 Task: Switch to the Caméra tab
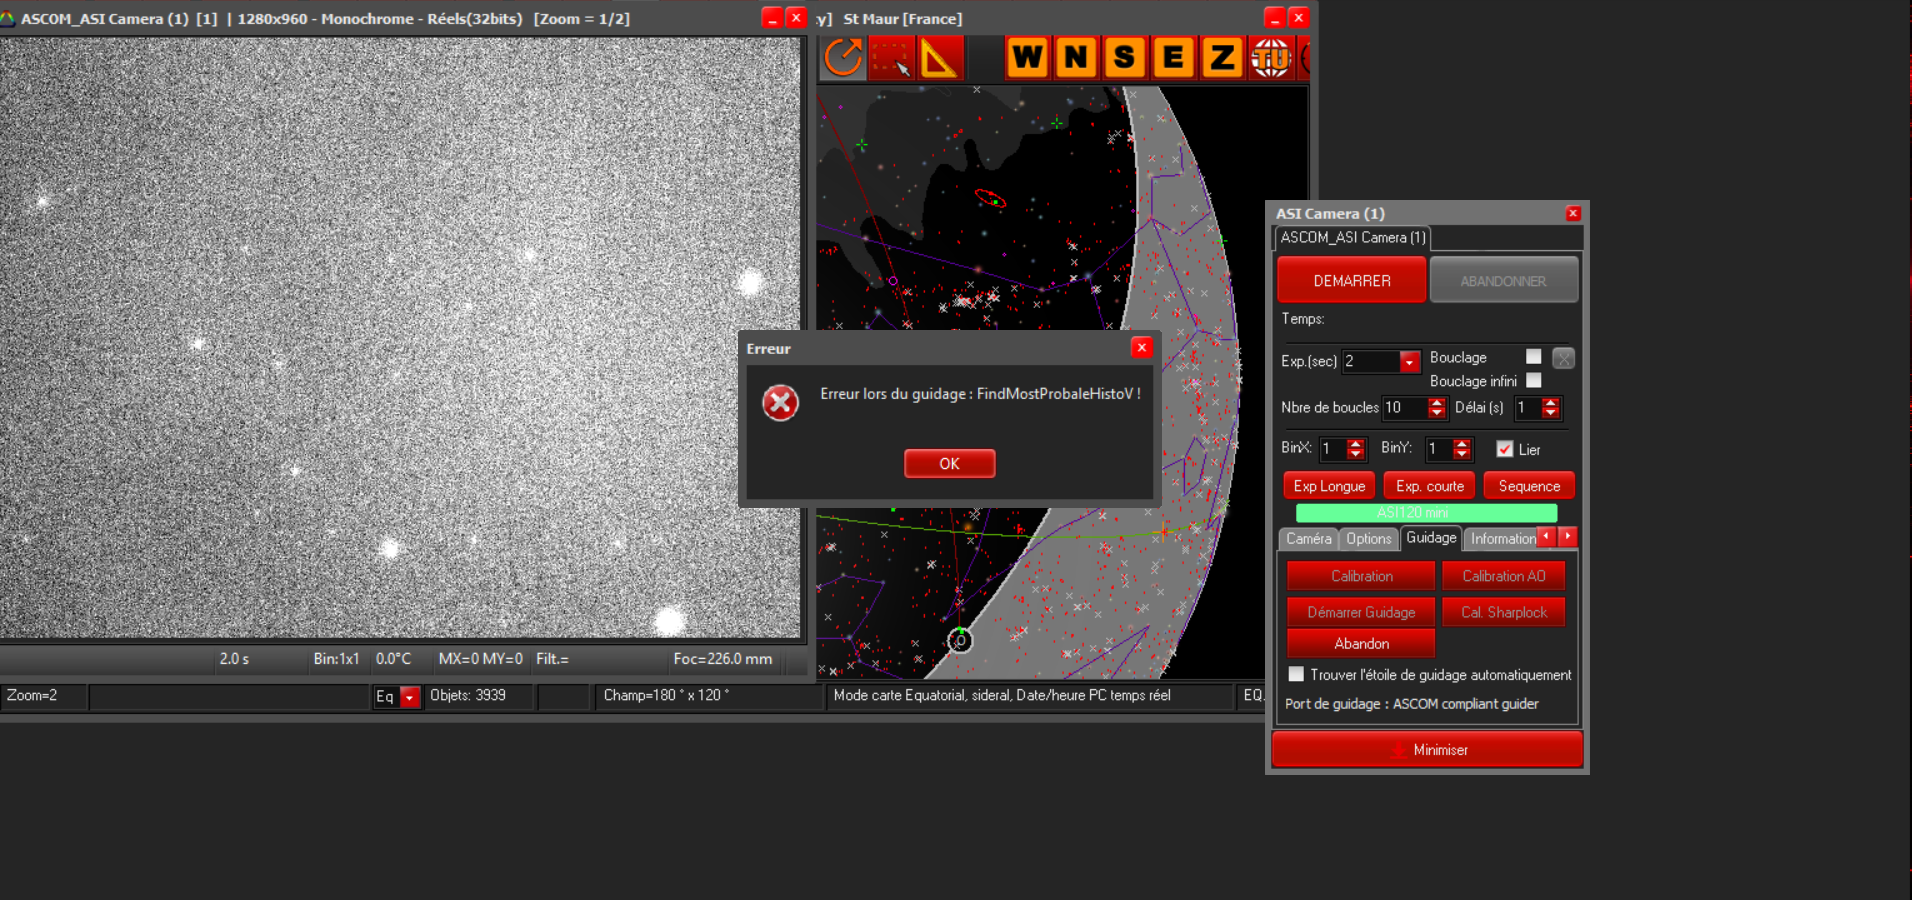tap(1308, 539)
